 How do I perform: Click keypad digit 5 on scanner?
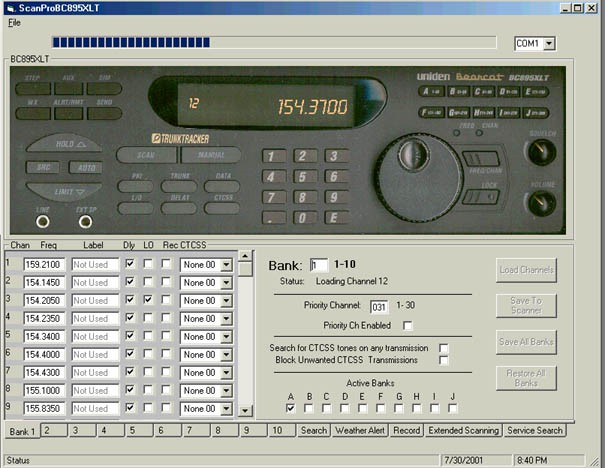(x=305, y=177)
